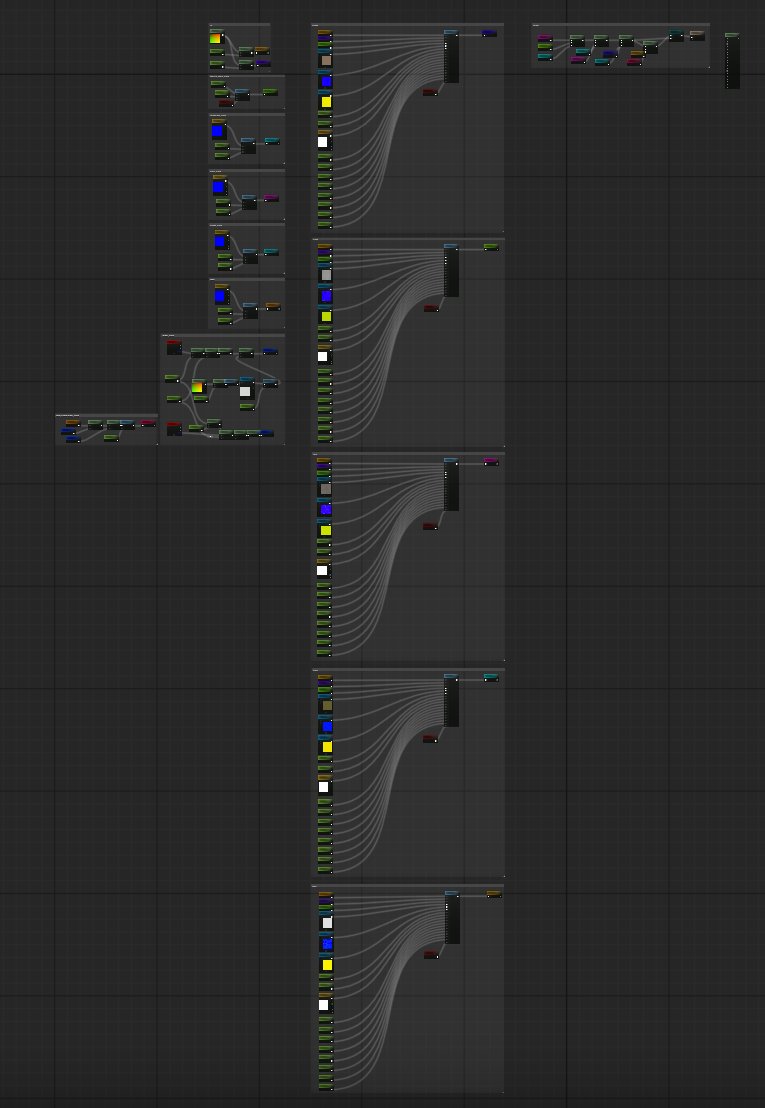Select the dark red node in the first large group
765x1108 pixels.
[429, 92]
